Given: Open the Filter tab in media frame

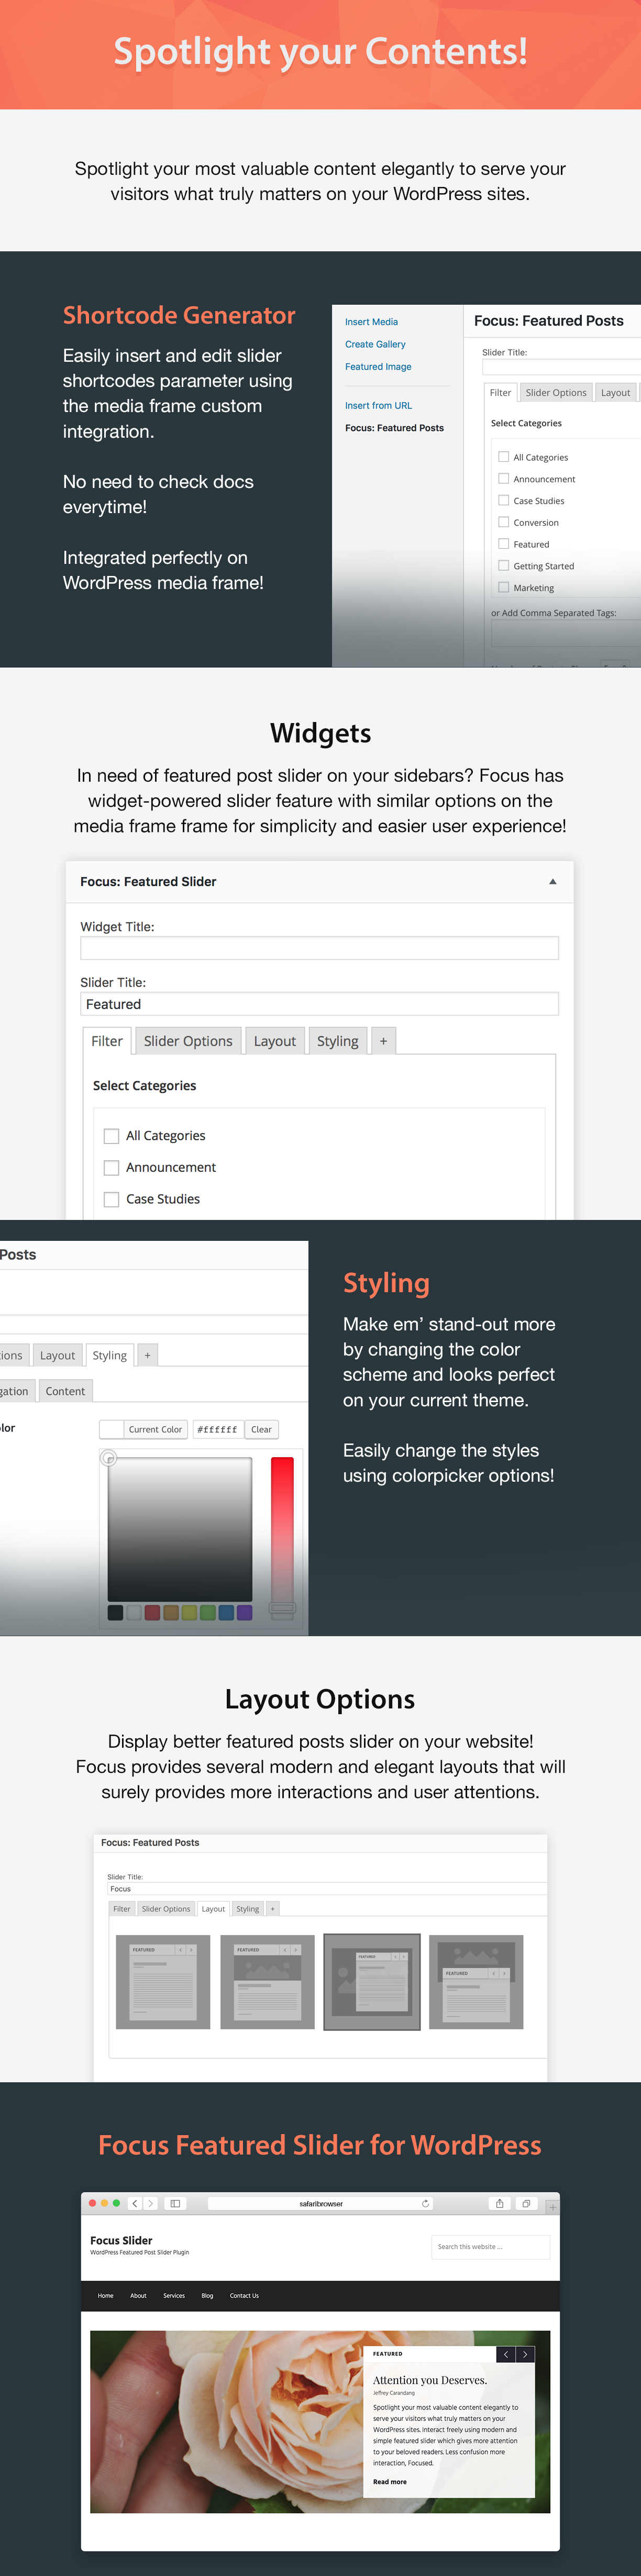Looking at the screenshot, I should coord(500,393).
